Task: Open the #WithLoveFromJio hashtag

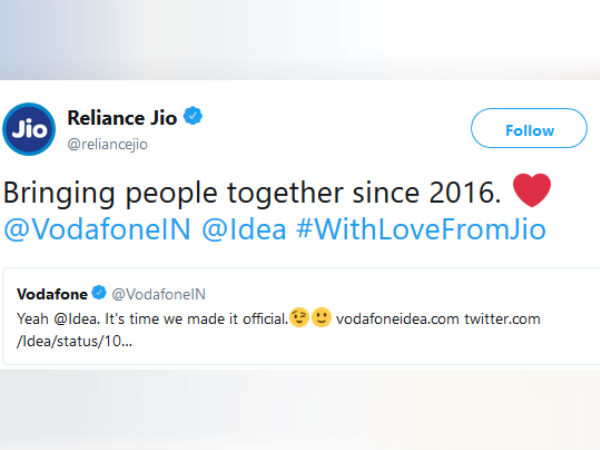Action: coord(420,229)
